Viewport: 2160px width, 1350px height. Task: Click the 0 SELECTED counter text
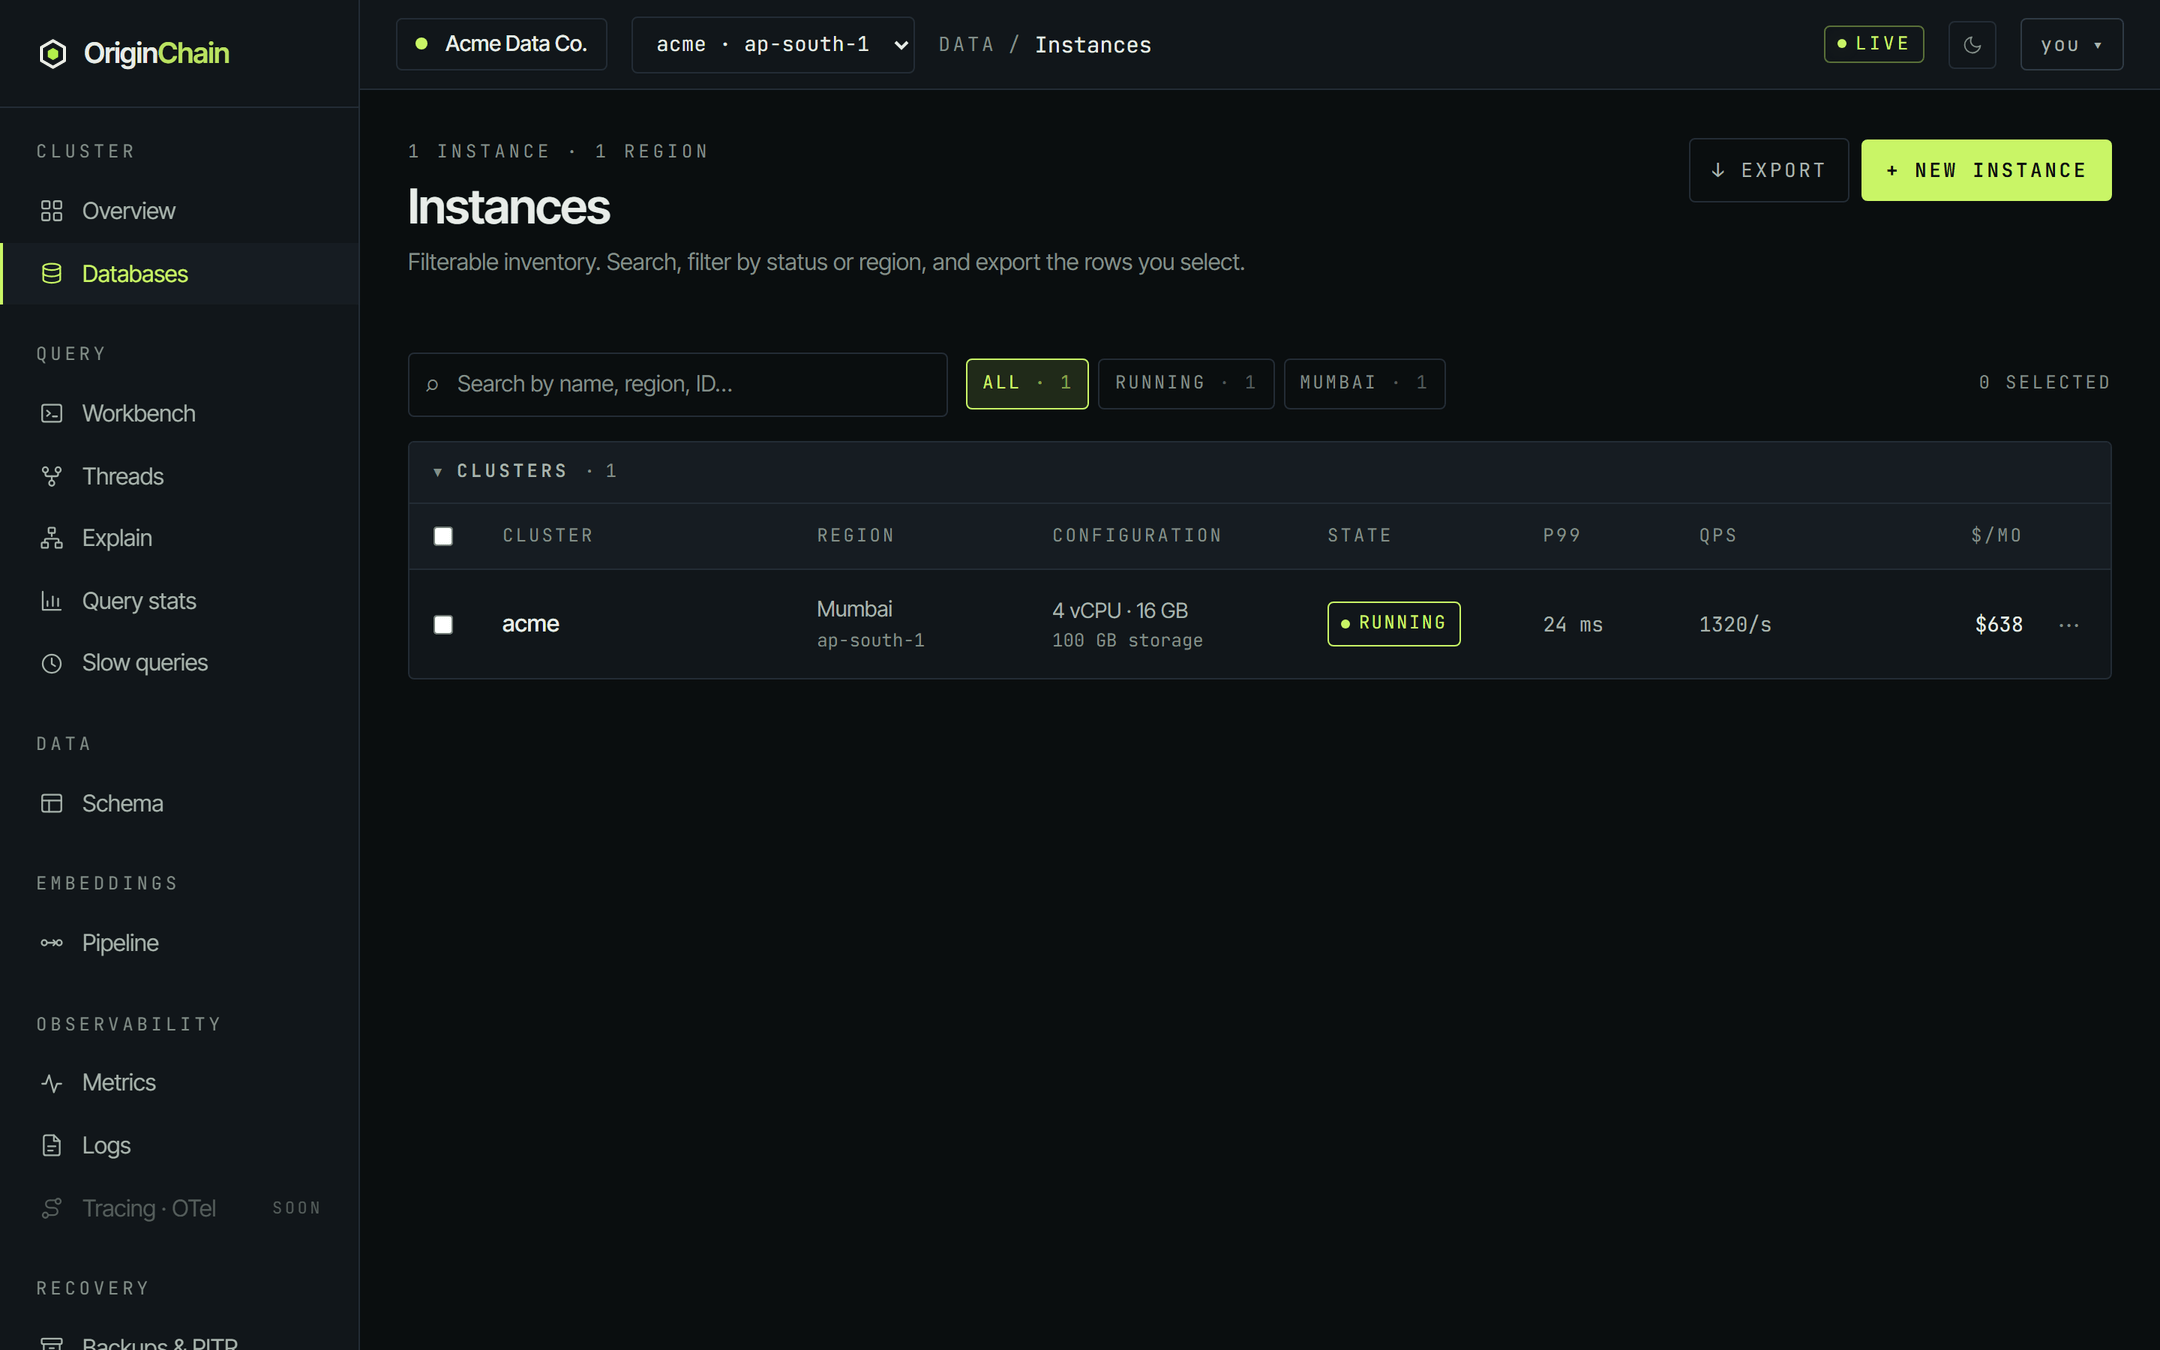(x=2044, y=383)
